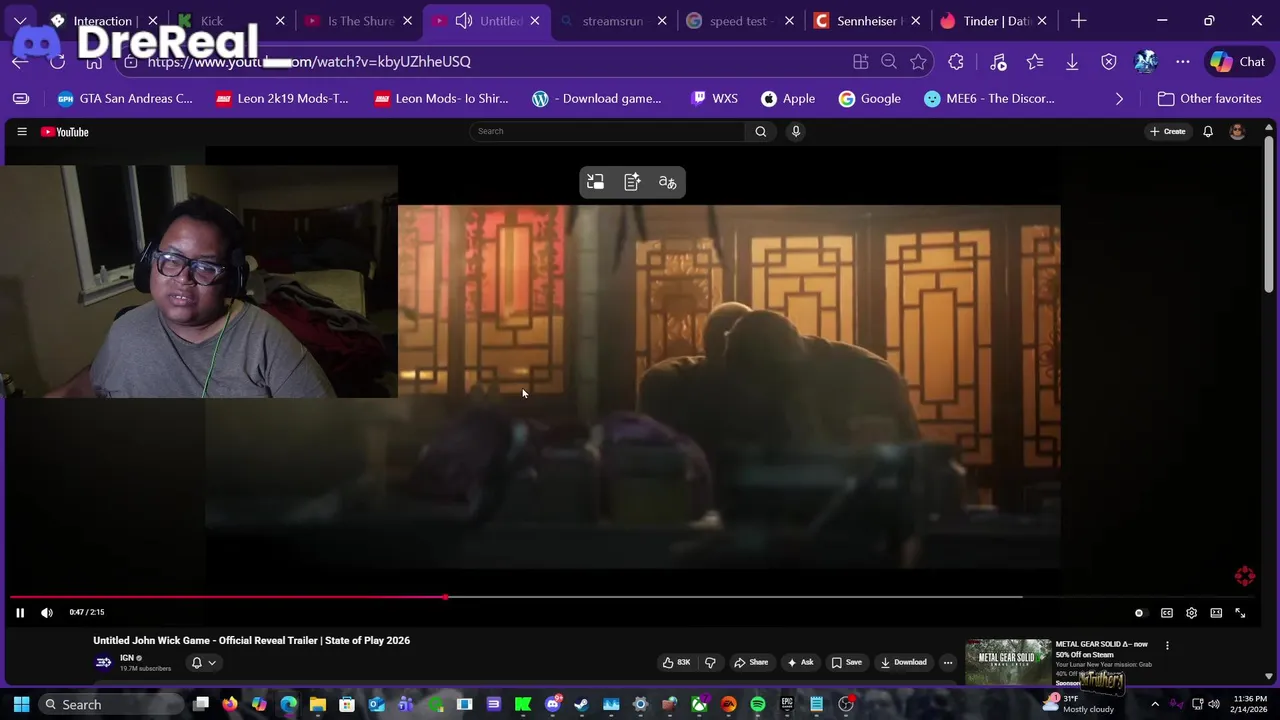Click the progress bar scrubber dot
The height and width of the screenshot is (720, 1280).
pyautogui.click(x=445, y=597)
